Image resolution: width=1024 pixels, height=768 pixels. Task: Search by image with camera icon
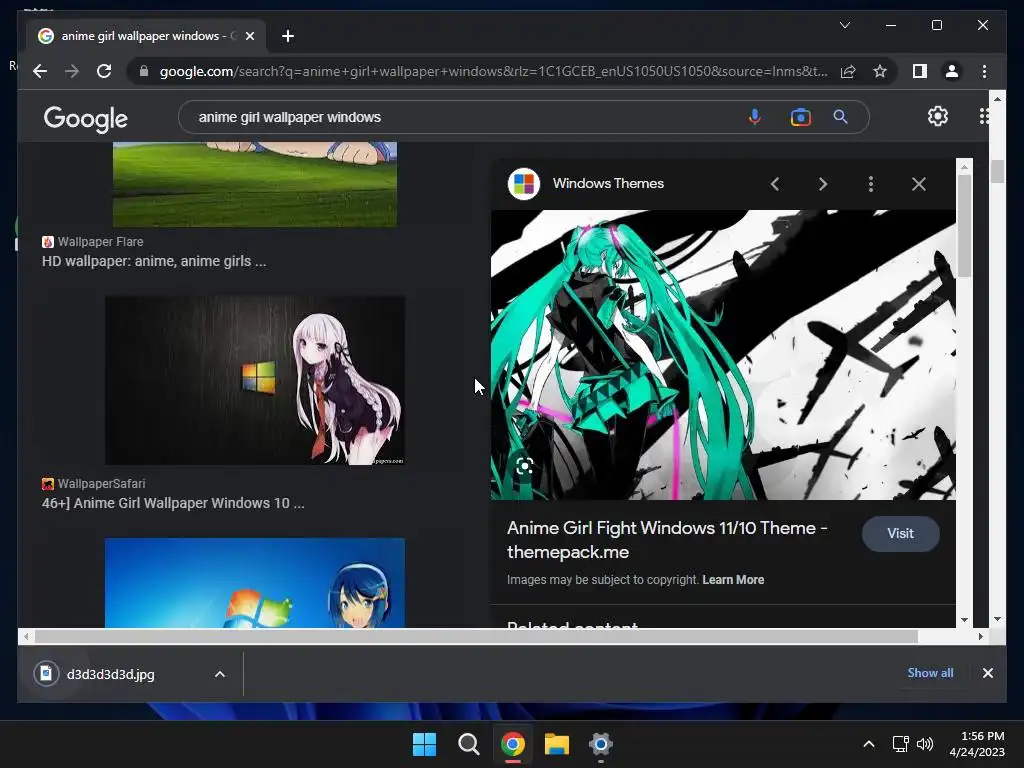(800, 117)
